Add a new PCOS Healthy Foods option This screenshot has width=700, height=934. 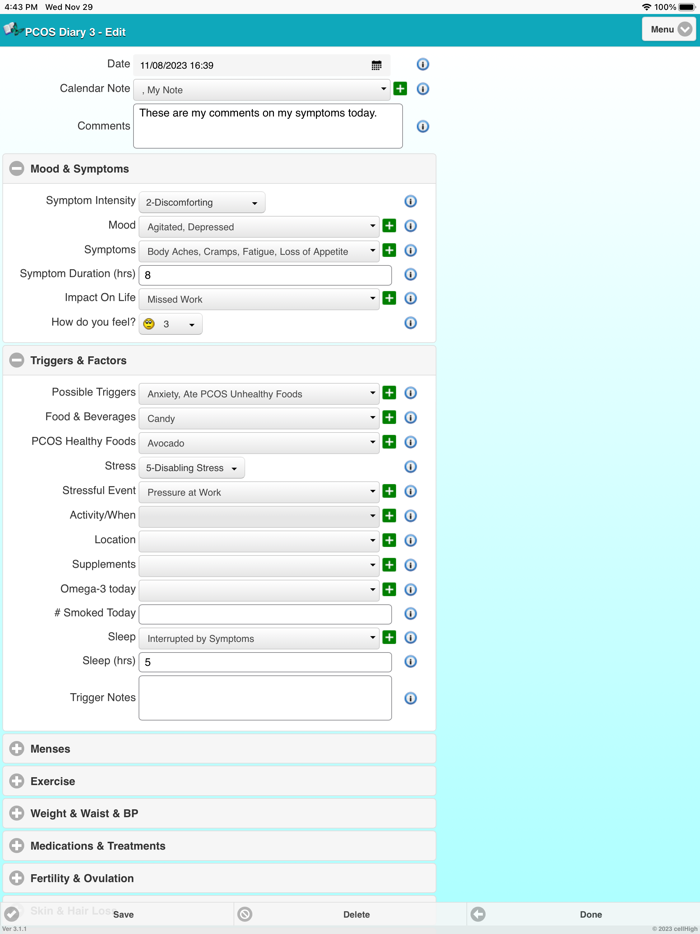point(389,441)
